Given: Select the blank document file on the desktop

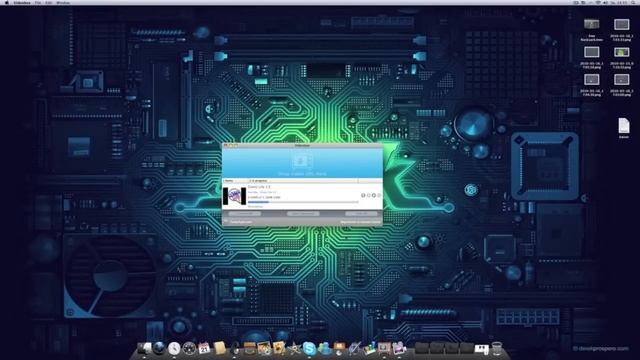Looking at the screenshot, I should (x=623, y=126).
